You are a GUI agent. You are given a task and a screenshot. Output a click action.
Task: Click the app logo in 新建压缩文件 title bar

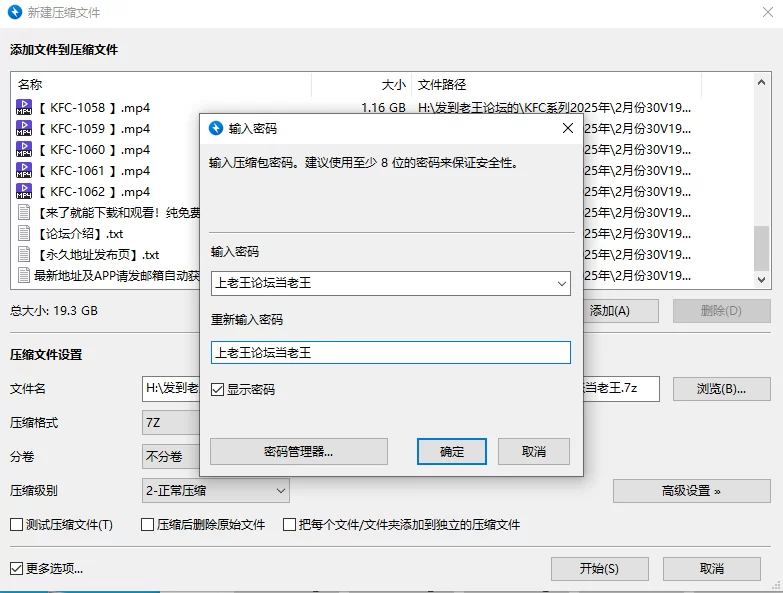pos(15,12)
